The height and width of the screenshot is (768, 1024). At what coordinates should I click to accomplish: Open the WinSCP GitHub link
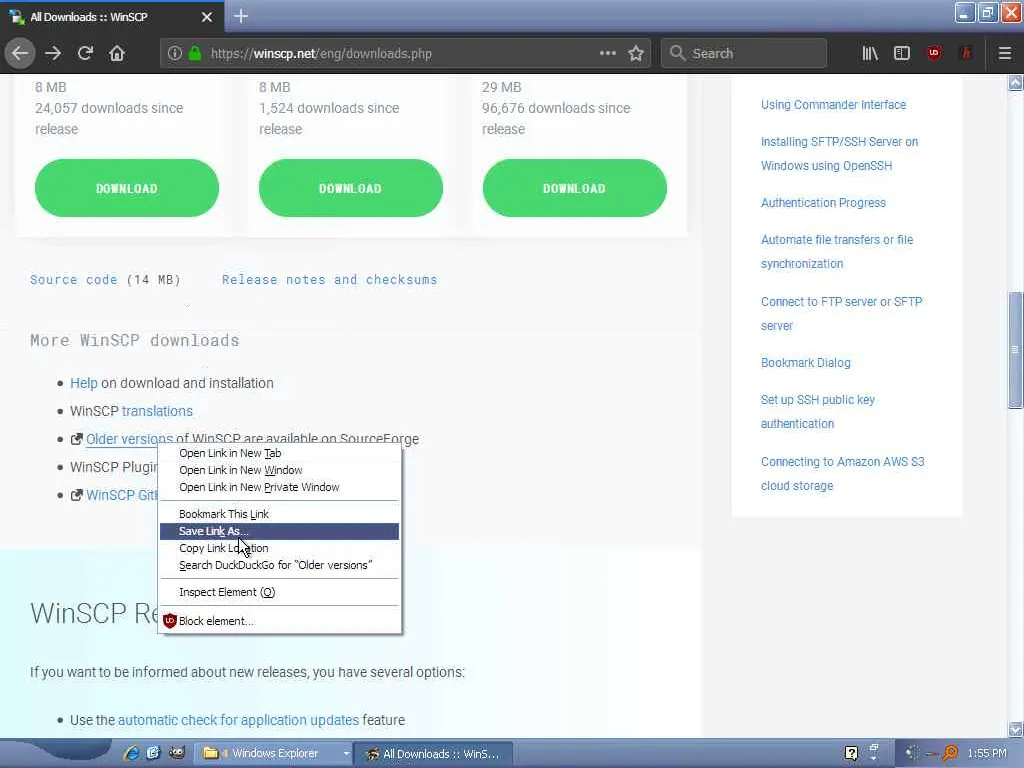click(121, 495)
